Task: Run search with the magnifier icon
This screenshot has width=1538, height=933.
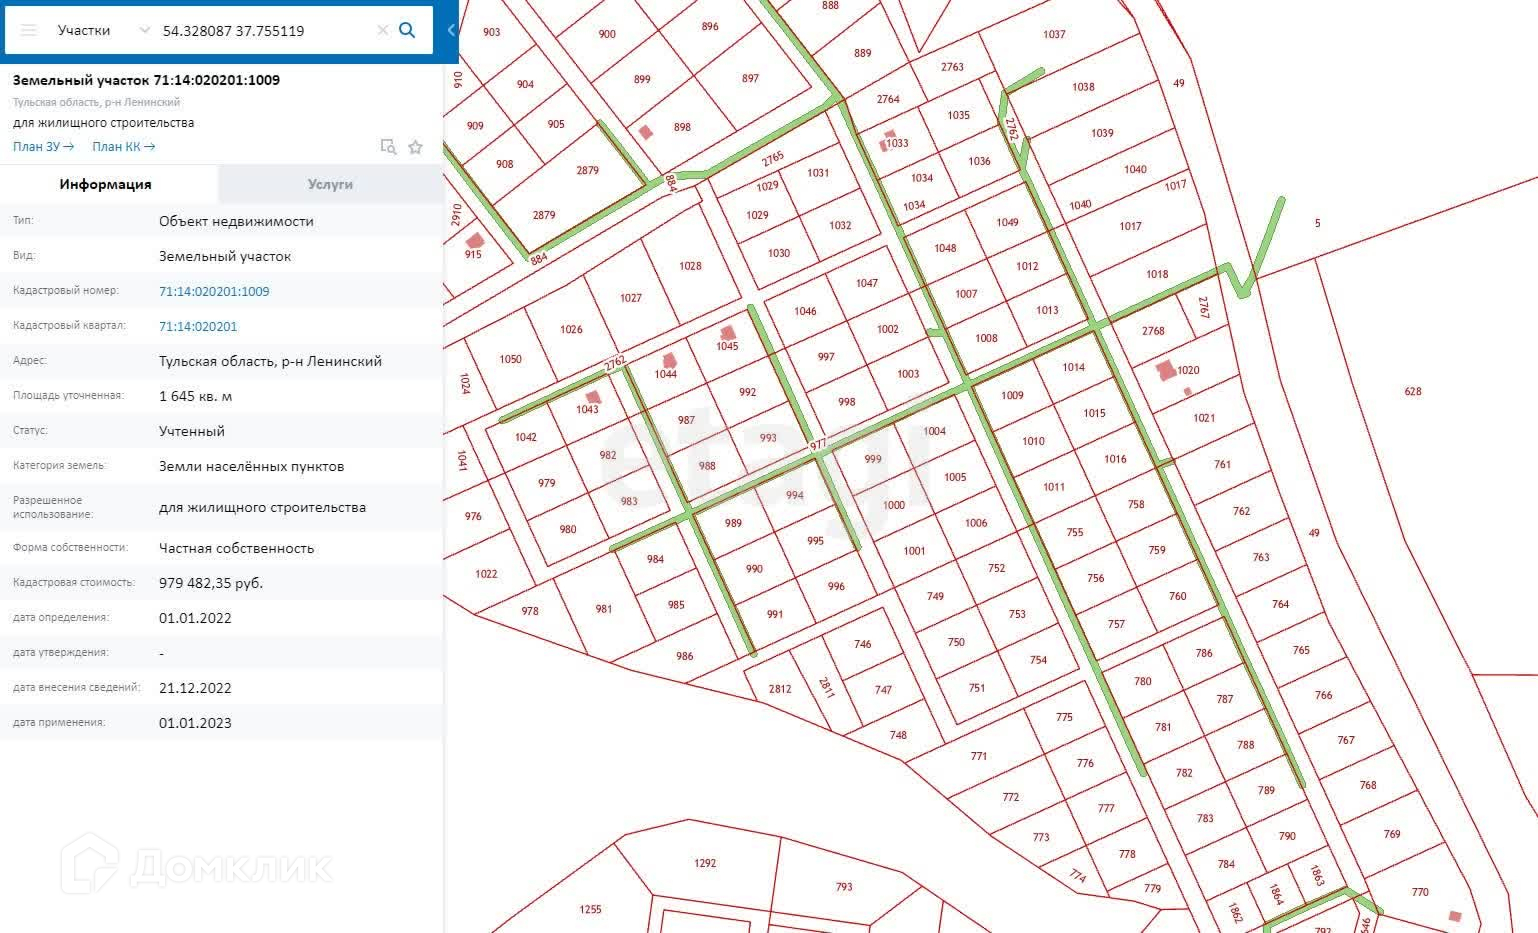Action: (407, 30)
